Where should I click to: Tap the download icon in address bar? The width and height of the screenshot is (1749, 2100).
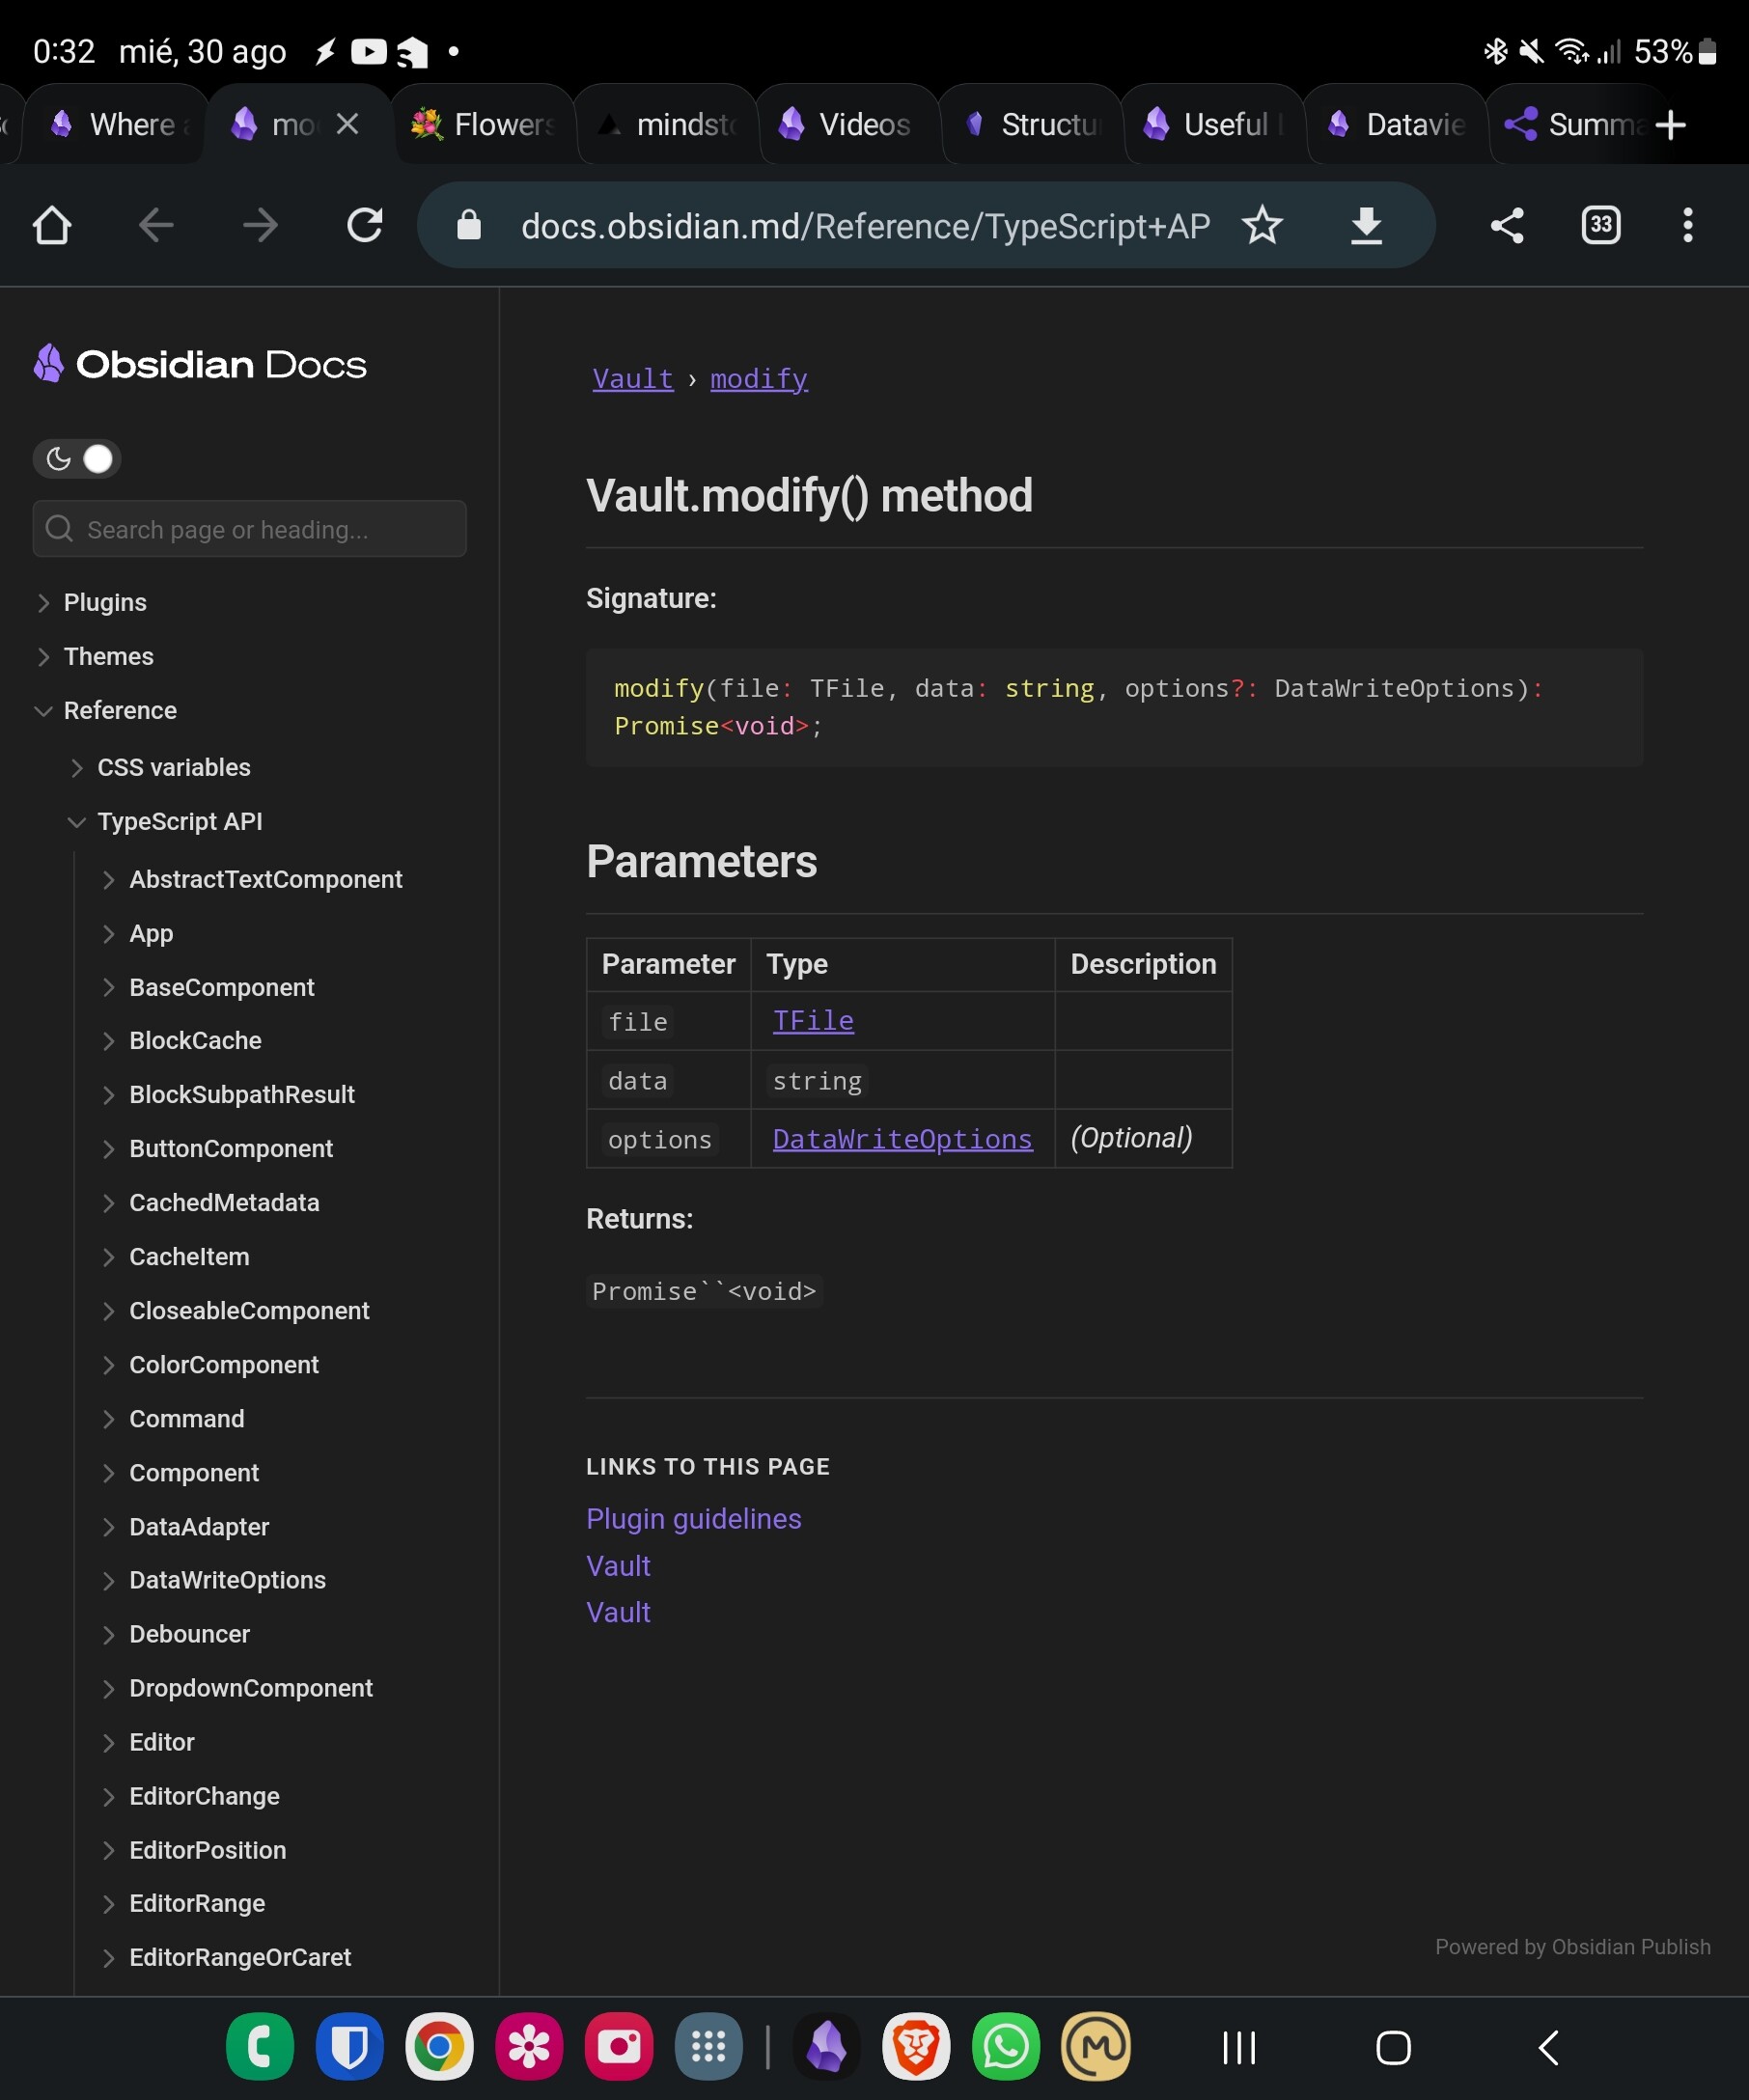coord(1366,225)
